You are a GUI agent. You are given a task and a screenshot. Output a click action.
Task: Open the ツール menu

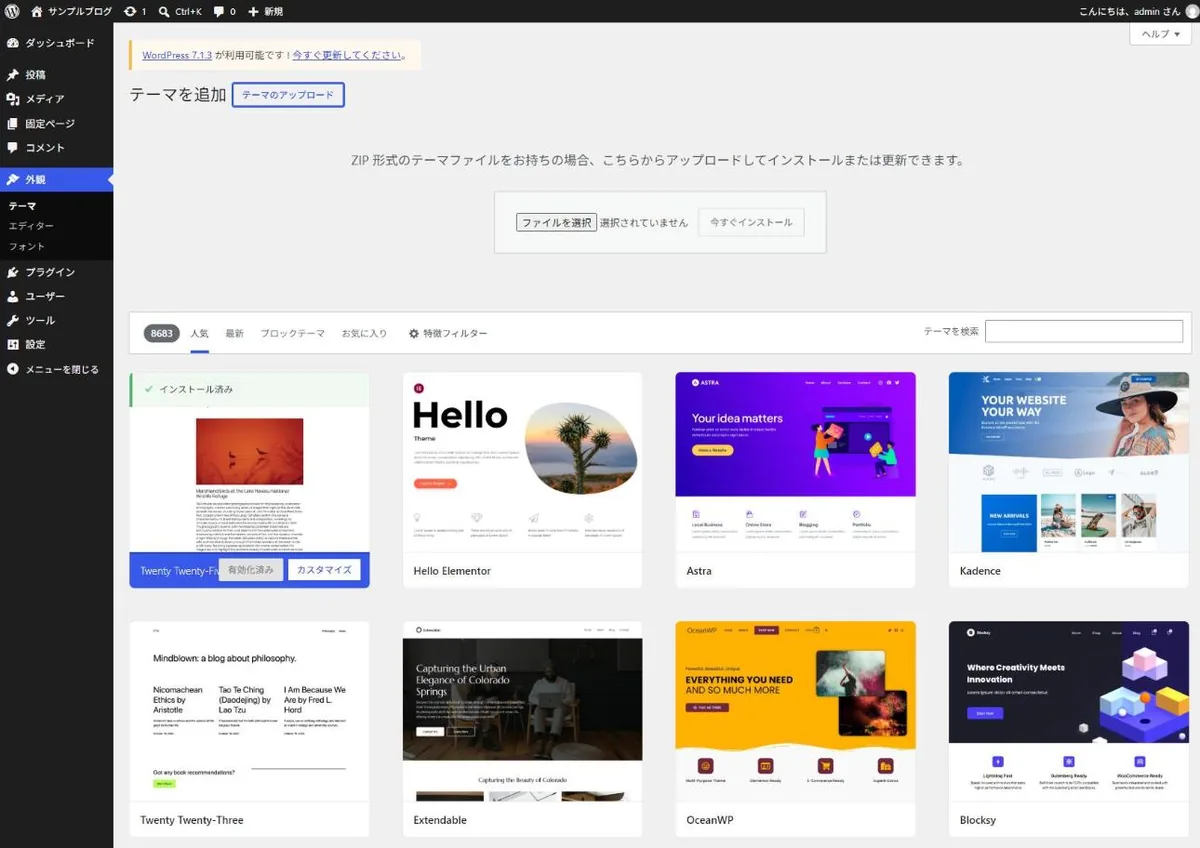(56, 320)
